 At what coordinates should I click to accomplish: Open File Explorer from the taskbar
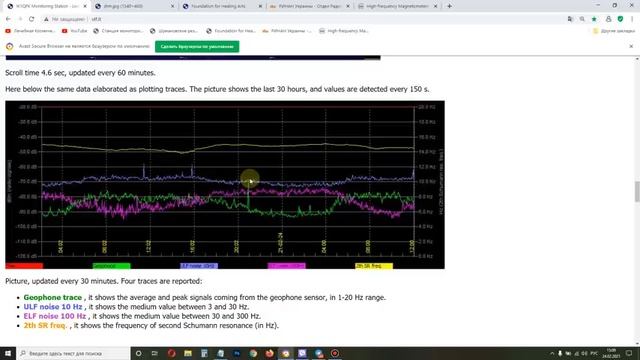coord(188,353)
